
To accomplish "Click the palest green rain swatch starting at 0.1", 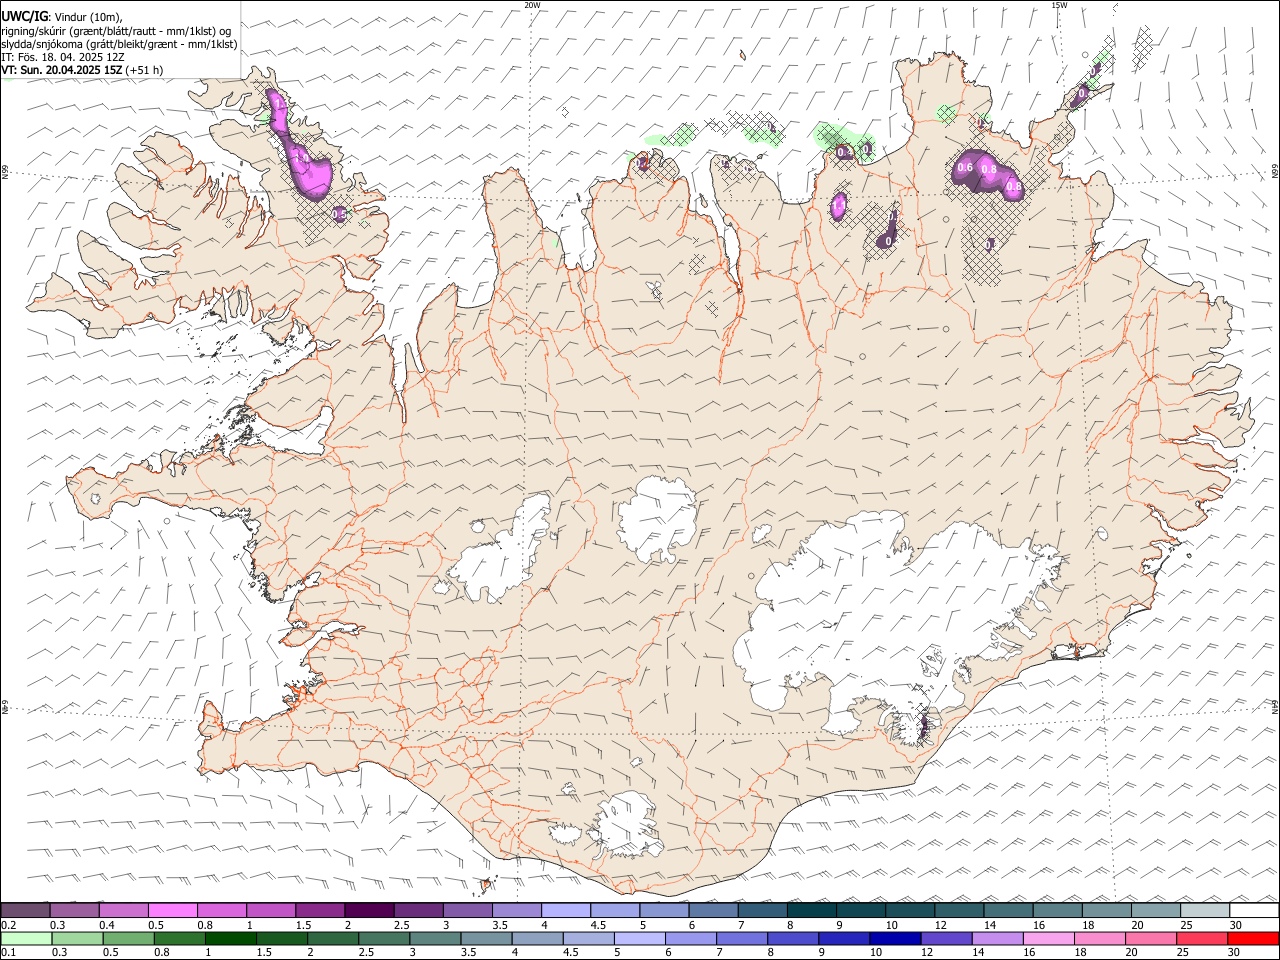I will [27, 939].
